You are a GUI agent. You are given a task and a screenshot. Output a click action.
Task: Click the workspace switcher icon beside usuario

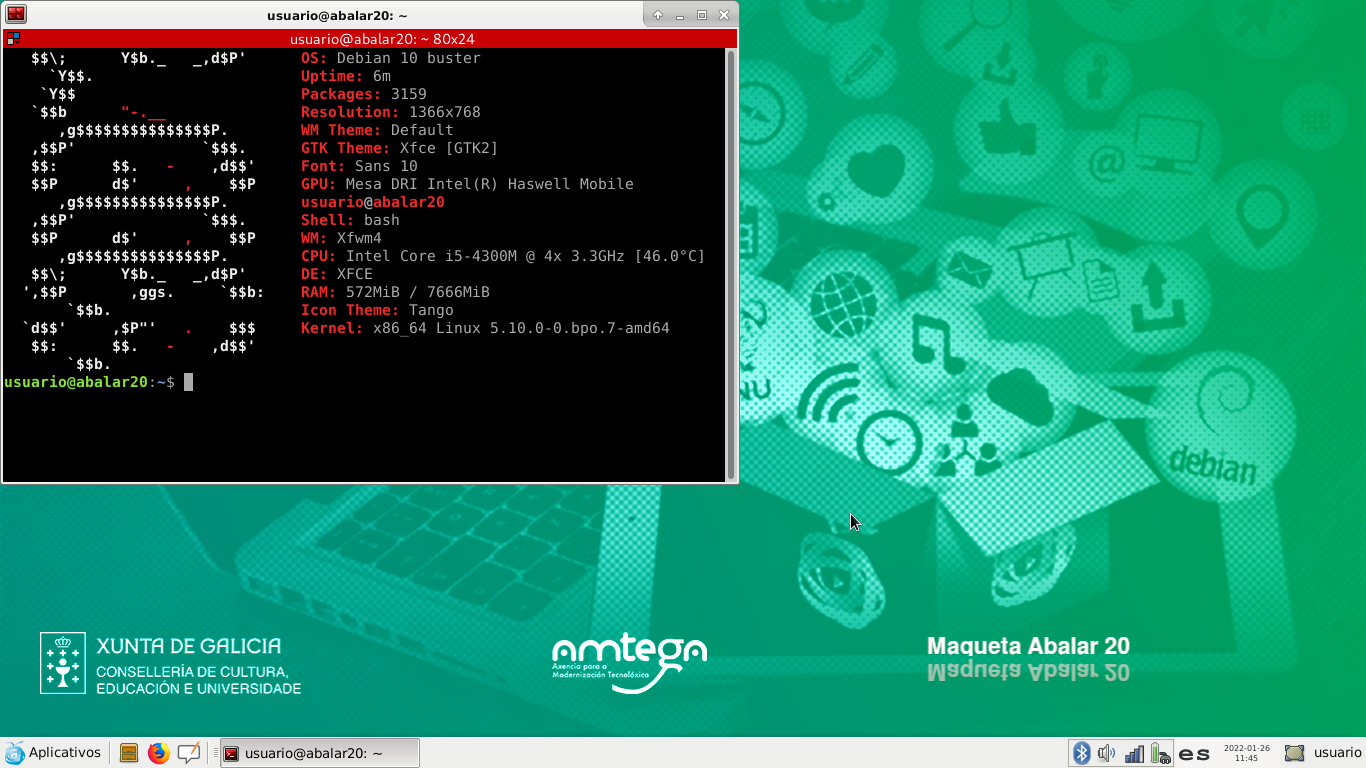(x=1294, y=753)
